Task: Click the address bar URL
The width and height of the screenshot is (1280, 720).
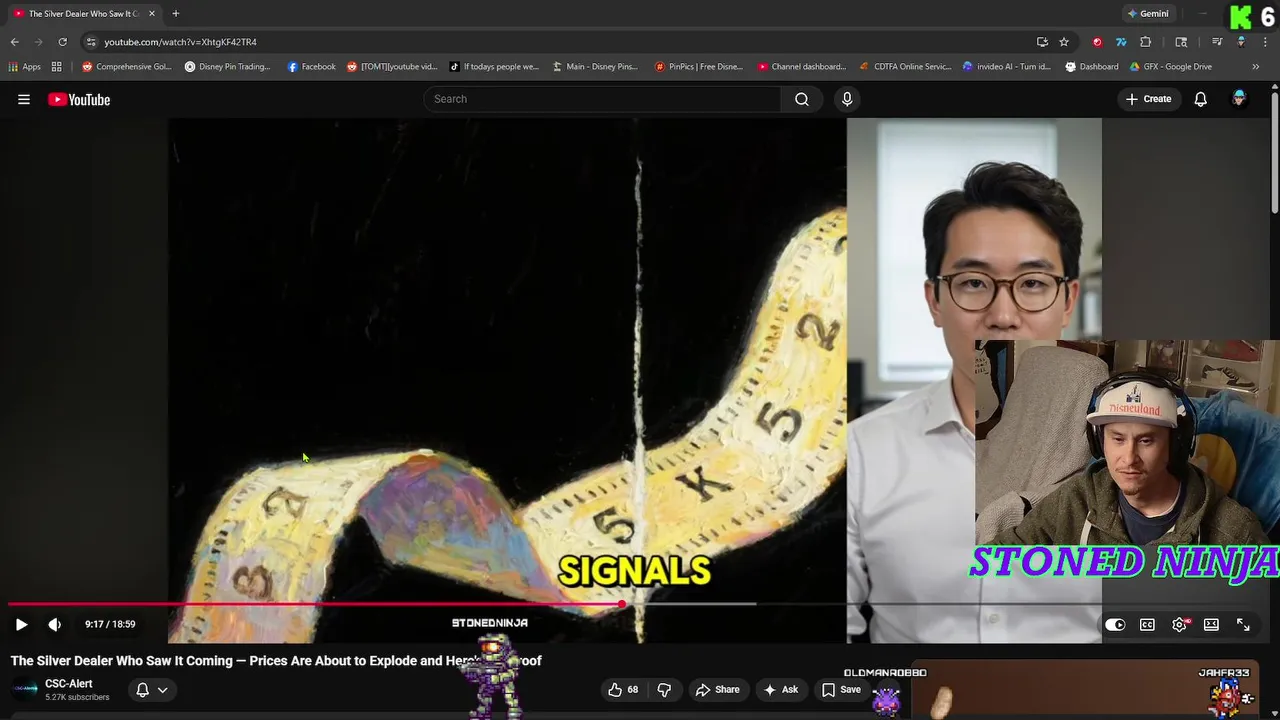Action: (180, 42)
